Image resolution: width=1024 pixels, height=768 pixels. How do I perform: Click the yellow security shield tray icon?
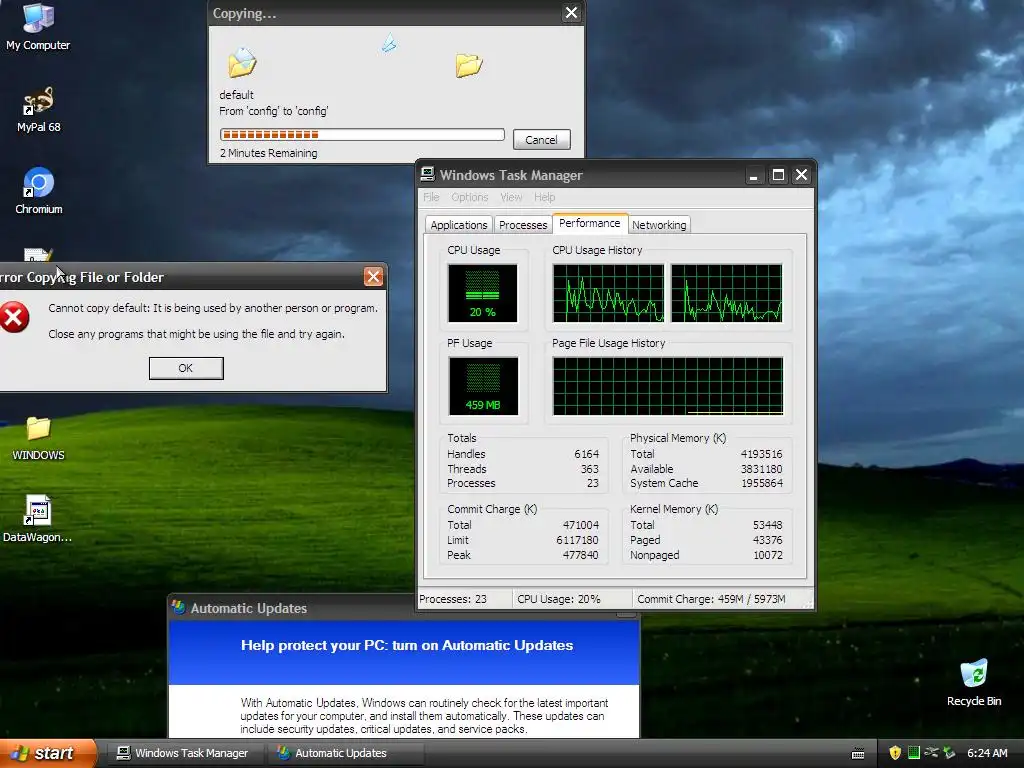coord(895,753)
